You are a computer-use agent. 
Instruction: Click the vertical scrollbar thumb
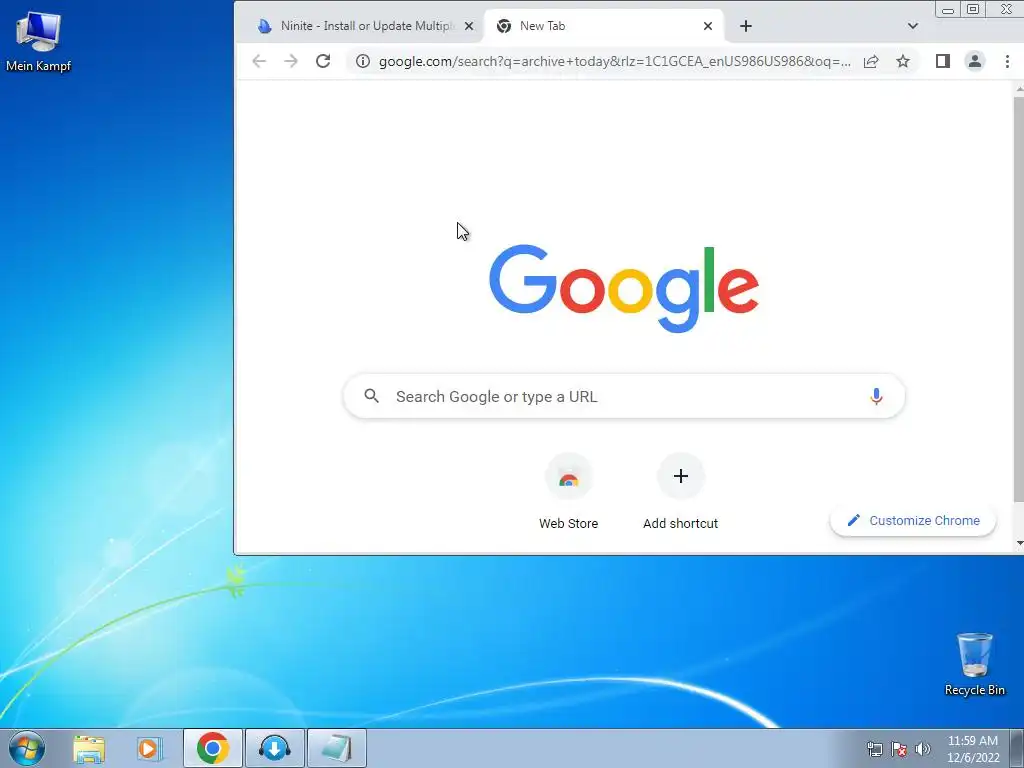tap(1019, 299)
